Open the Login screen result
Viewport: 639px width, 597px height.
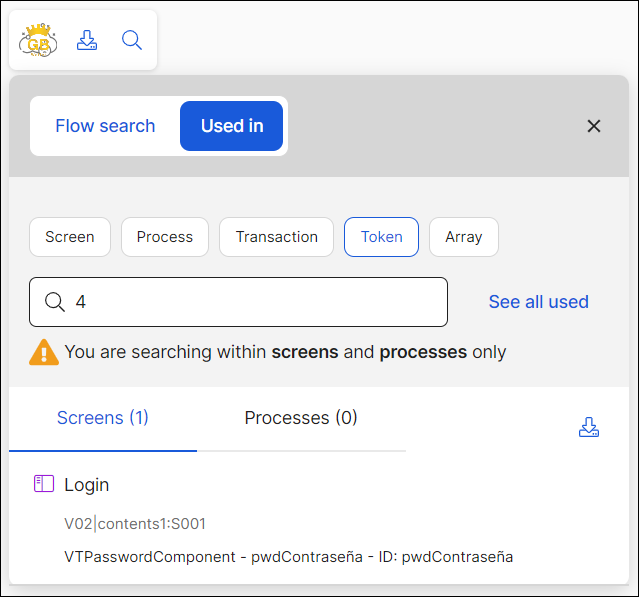click(x=87, y=485)
